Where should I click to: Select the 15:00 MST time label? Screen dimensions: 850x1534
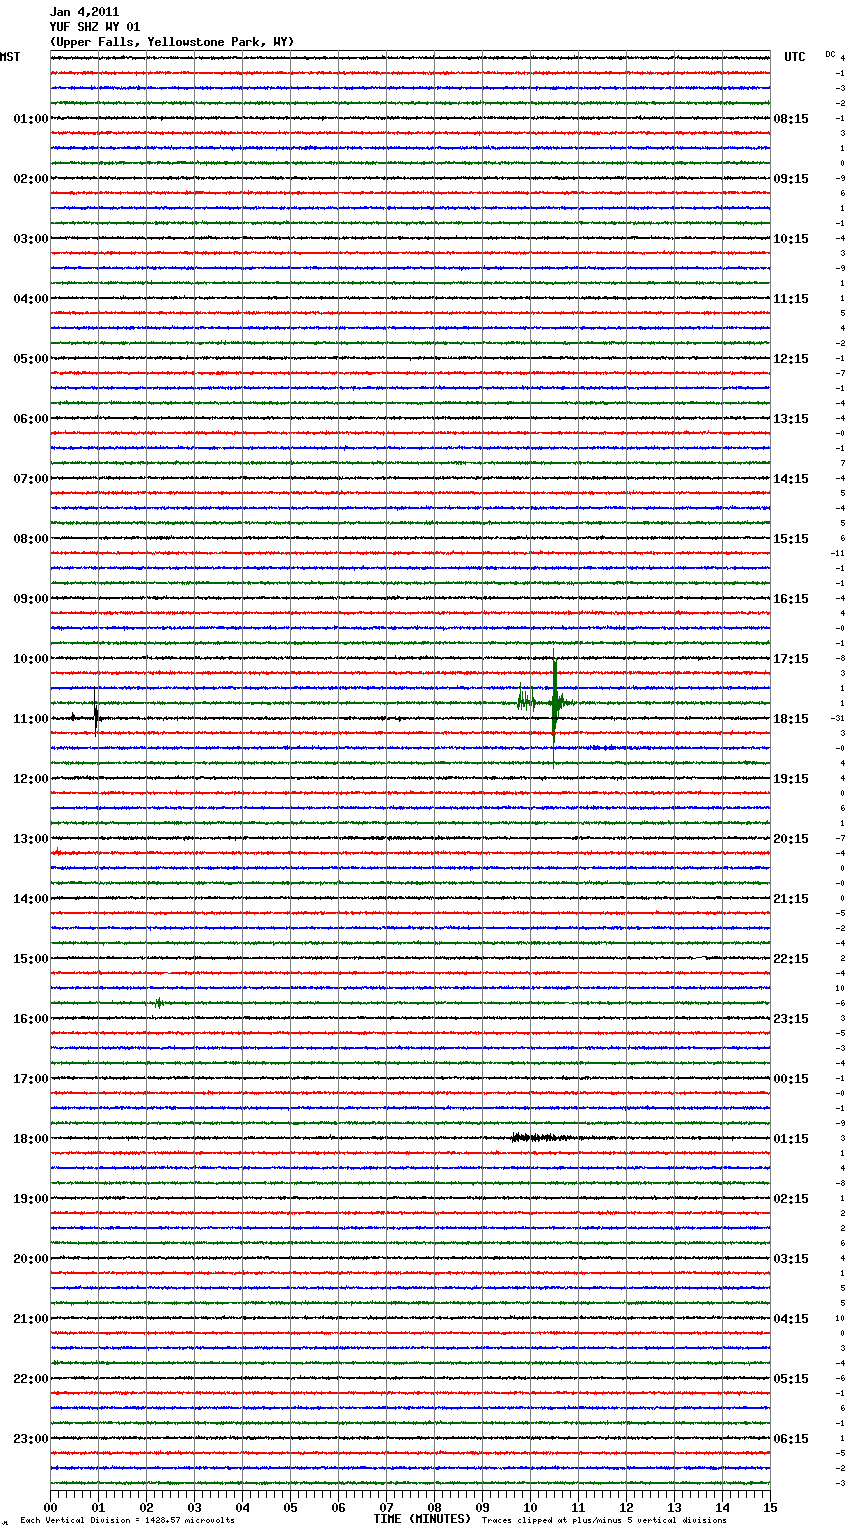click(31, 959)
